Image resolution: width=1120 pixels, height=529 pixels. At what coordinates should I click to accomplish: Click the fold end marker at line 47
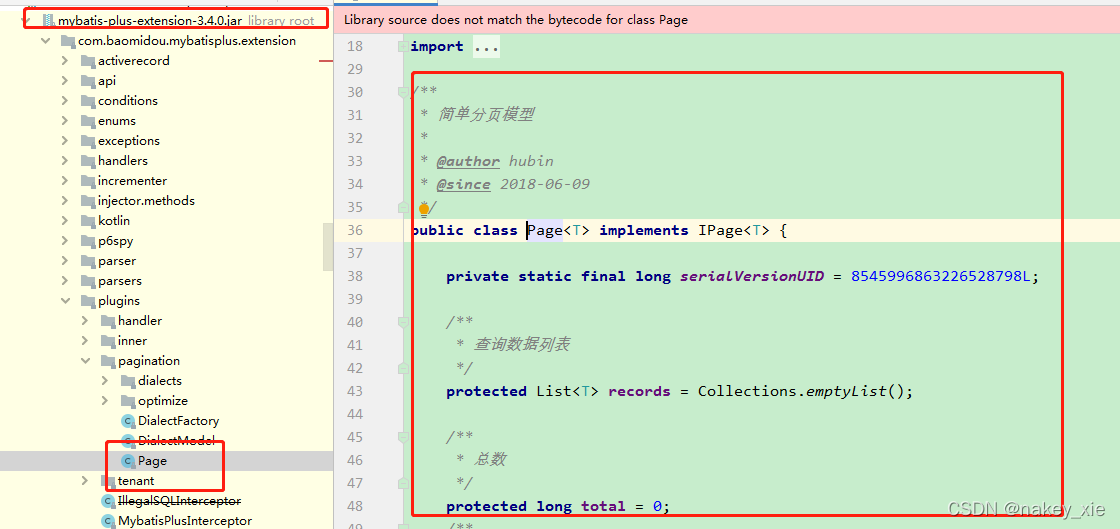(x=403, y=483)
